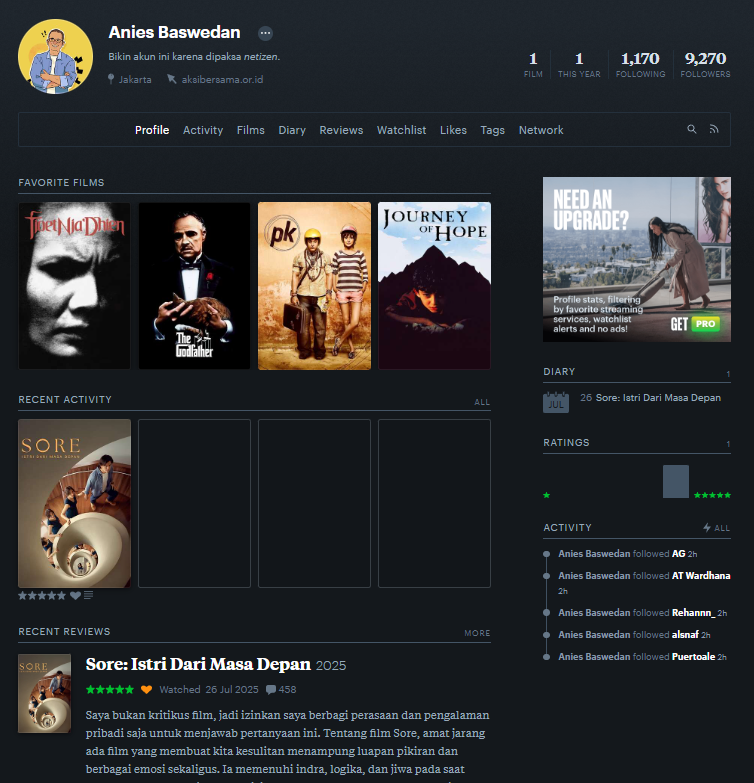Image resolution: width=754 pixels, height=783 pixels.
Task: Open the three-dot menu beside Anies Baswedan
Action: [x=265, y=33]
